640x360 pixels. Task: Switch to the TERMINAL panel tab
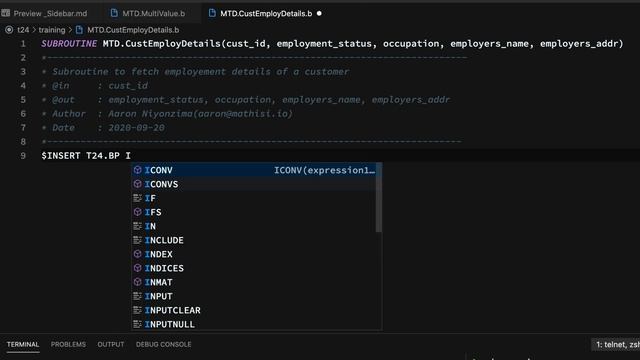[x=23, y=344]
